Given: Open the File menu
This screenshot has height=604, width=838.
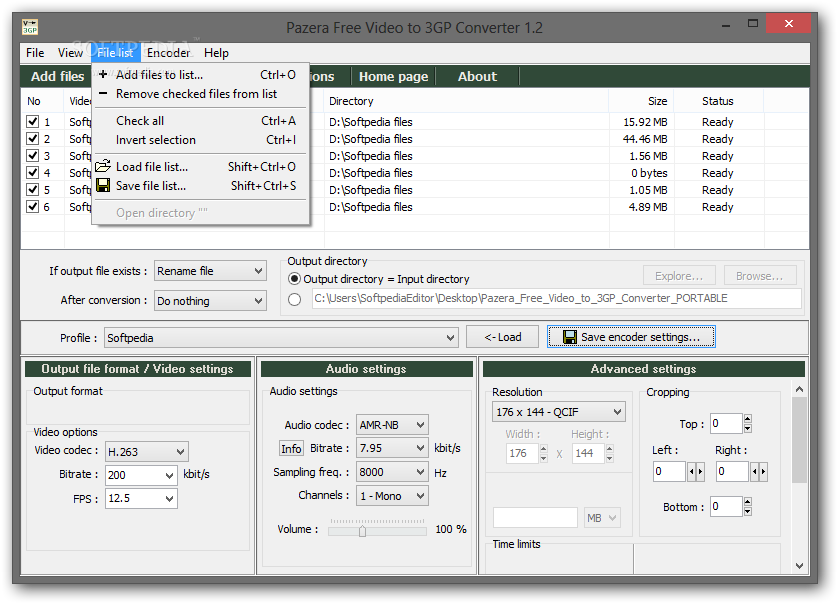Looking at the screenshot, I should pos(35,52).
